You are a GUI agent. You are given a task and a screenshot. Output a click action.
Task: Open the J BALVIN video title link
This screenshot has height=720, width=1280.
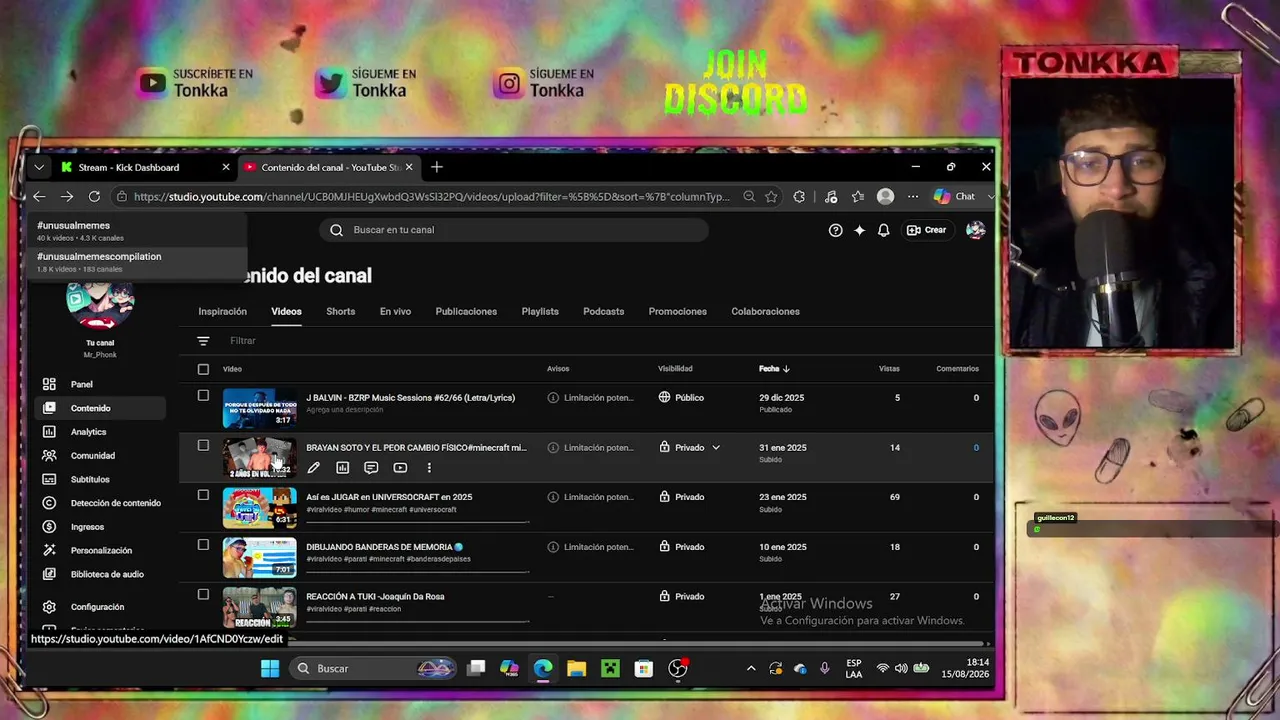coord(410,397)
